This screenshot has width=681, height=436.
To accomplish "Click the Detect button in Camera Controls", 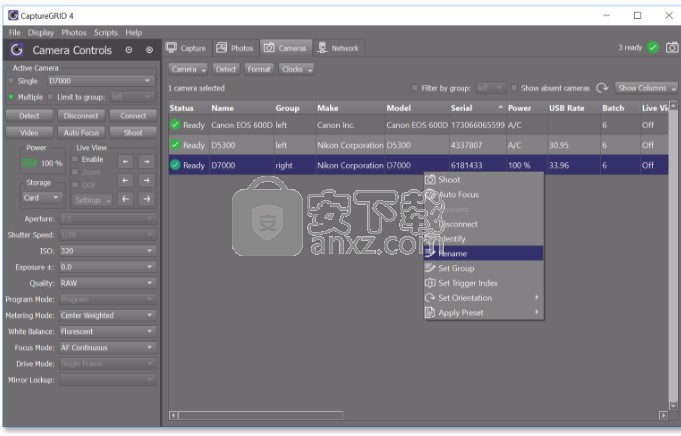I will point(29,116).
